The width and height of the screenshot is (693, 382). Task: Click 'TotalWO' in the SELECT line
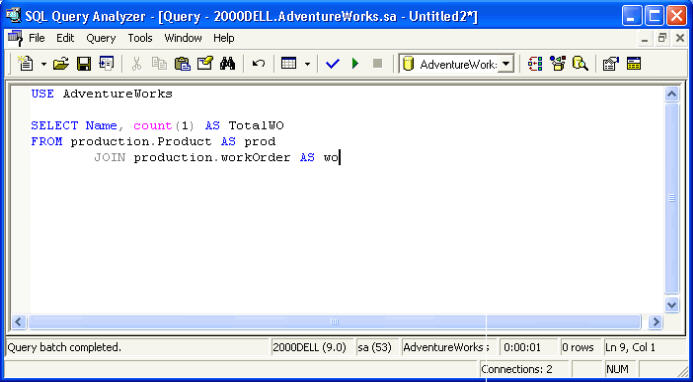[256, 126]
